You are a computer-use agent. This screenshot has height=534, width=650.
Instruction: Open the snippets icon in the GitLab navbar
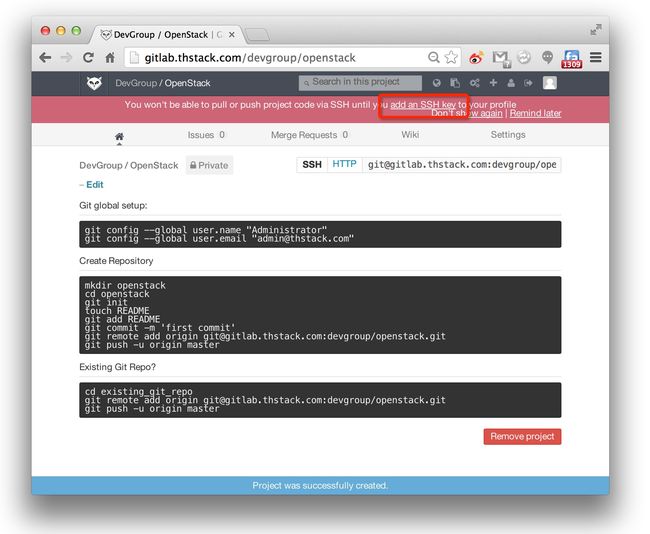[x=455, y=83]
